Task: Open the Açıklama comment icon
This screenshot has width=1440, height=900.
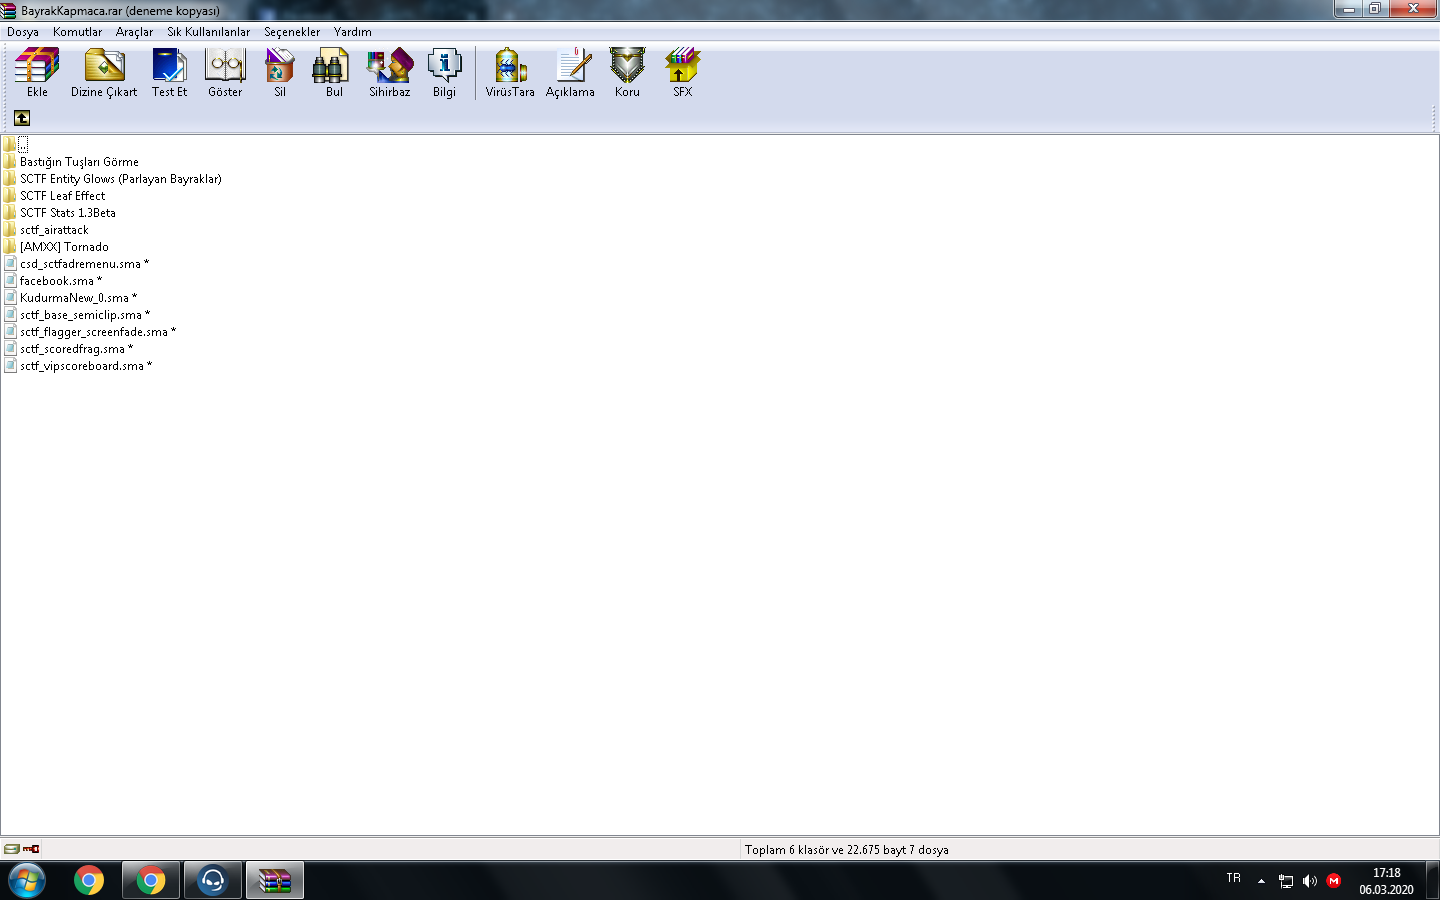Action: pos(573,66)
